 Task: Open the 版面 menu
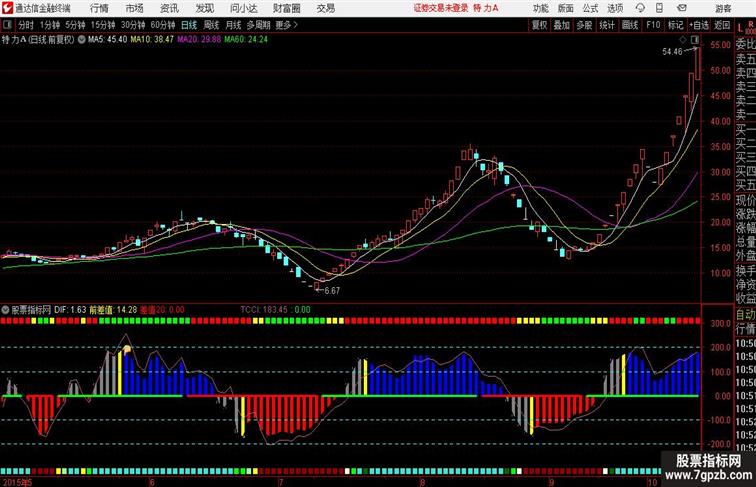[566, 8]
